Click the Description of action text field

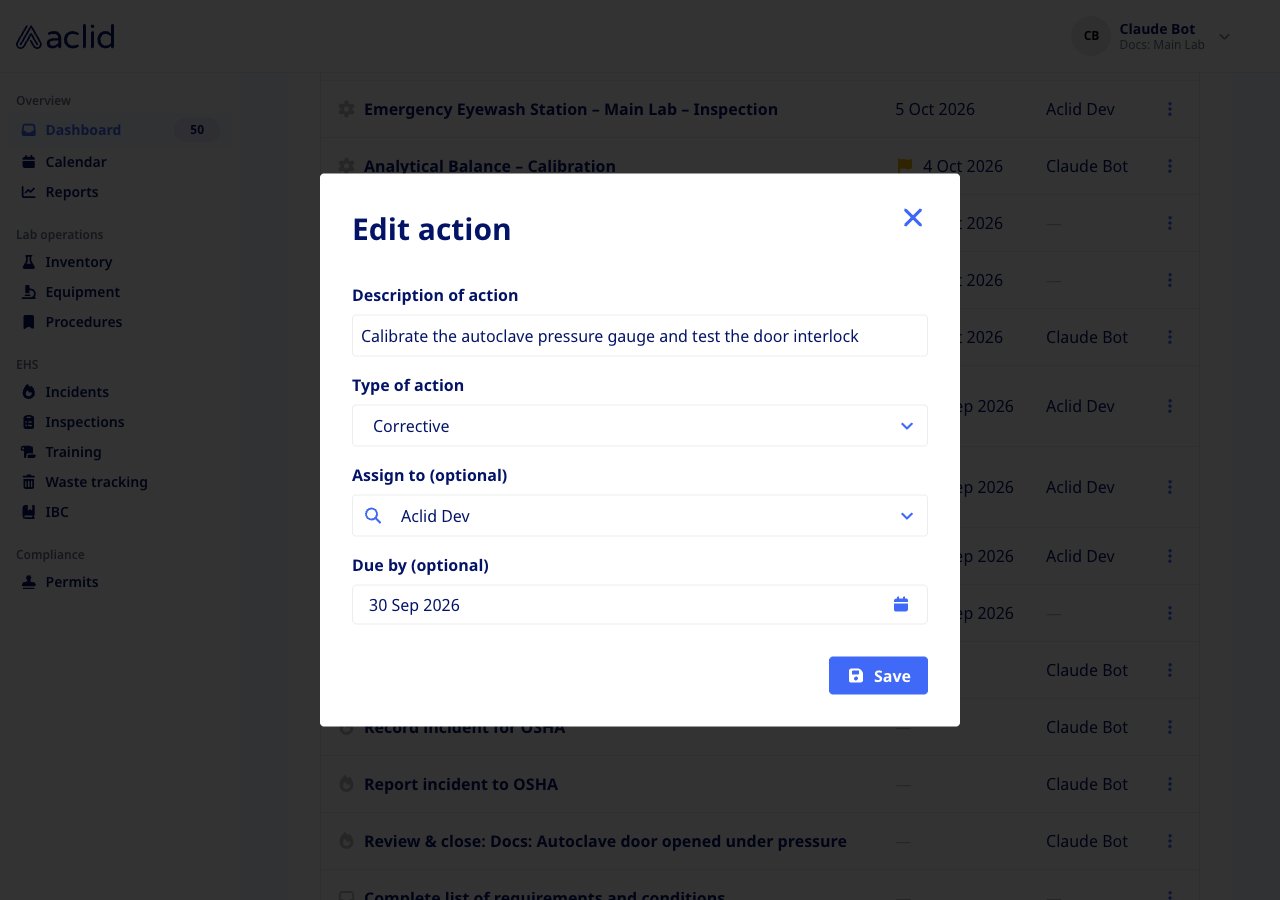[640, 336]
